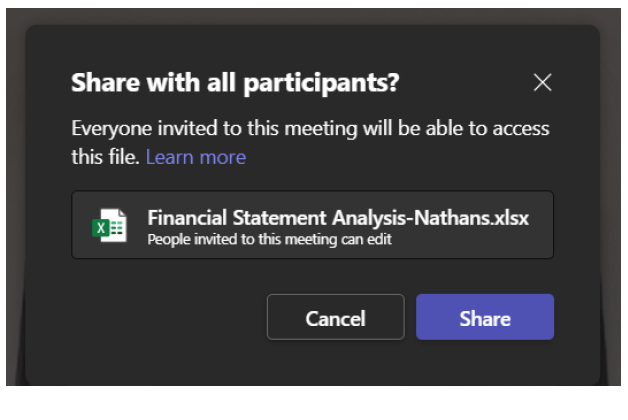Click the Excel file icon
The width and height of the screenshot is (628, 420).
pyautogui.click(x=109, y=225)
